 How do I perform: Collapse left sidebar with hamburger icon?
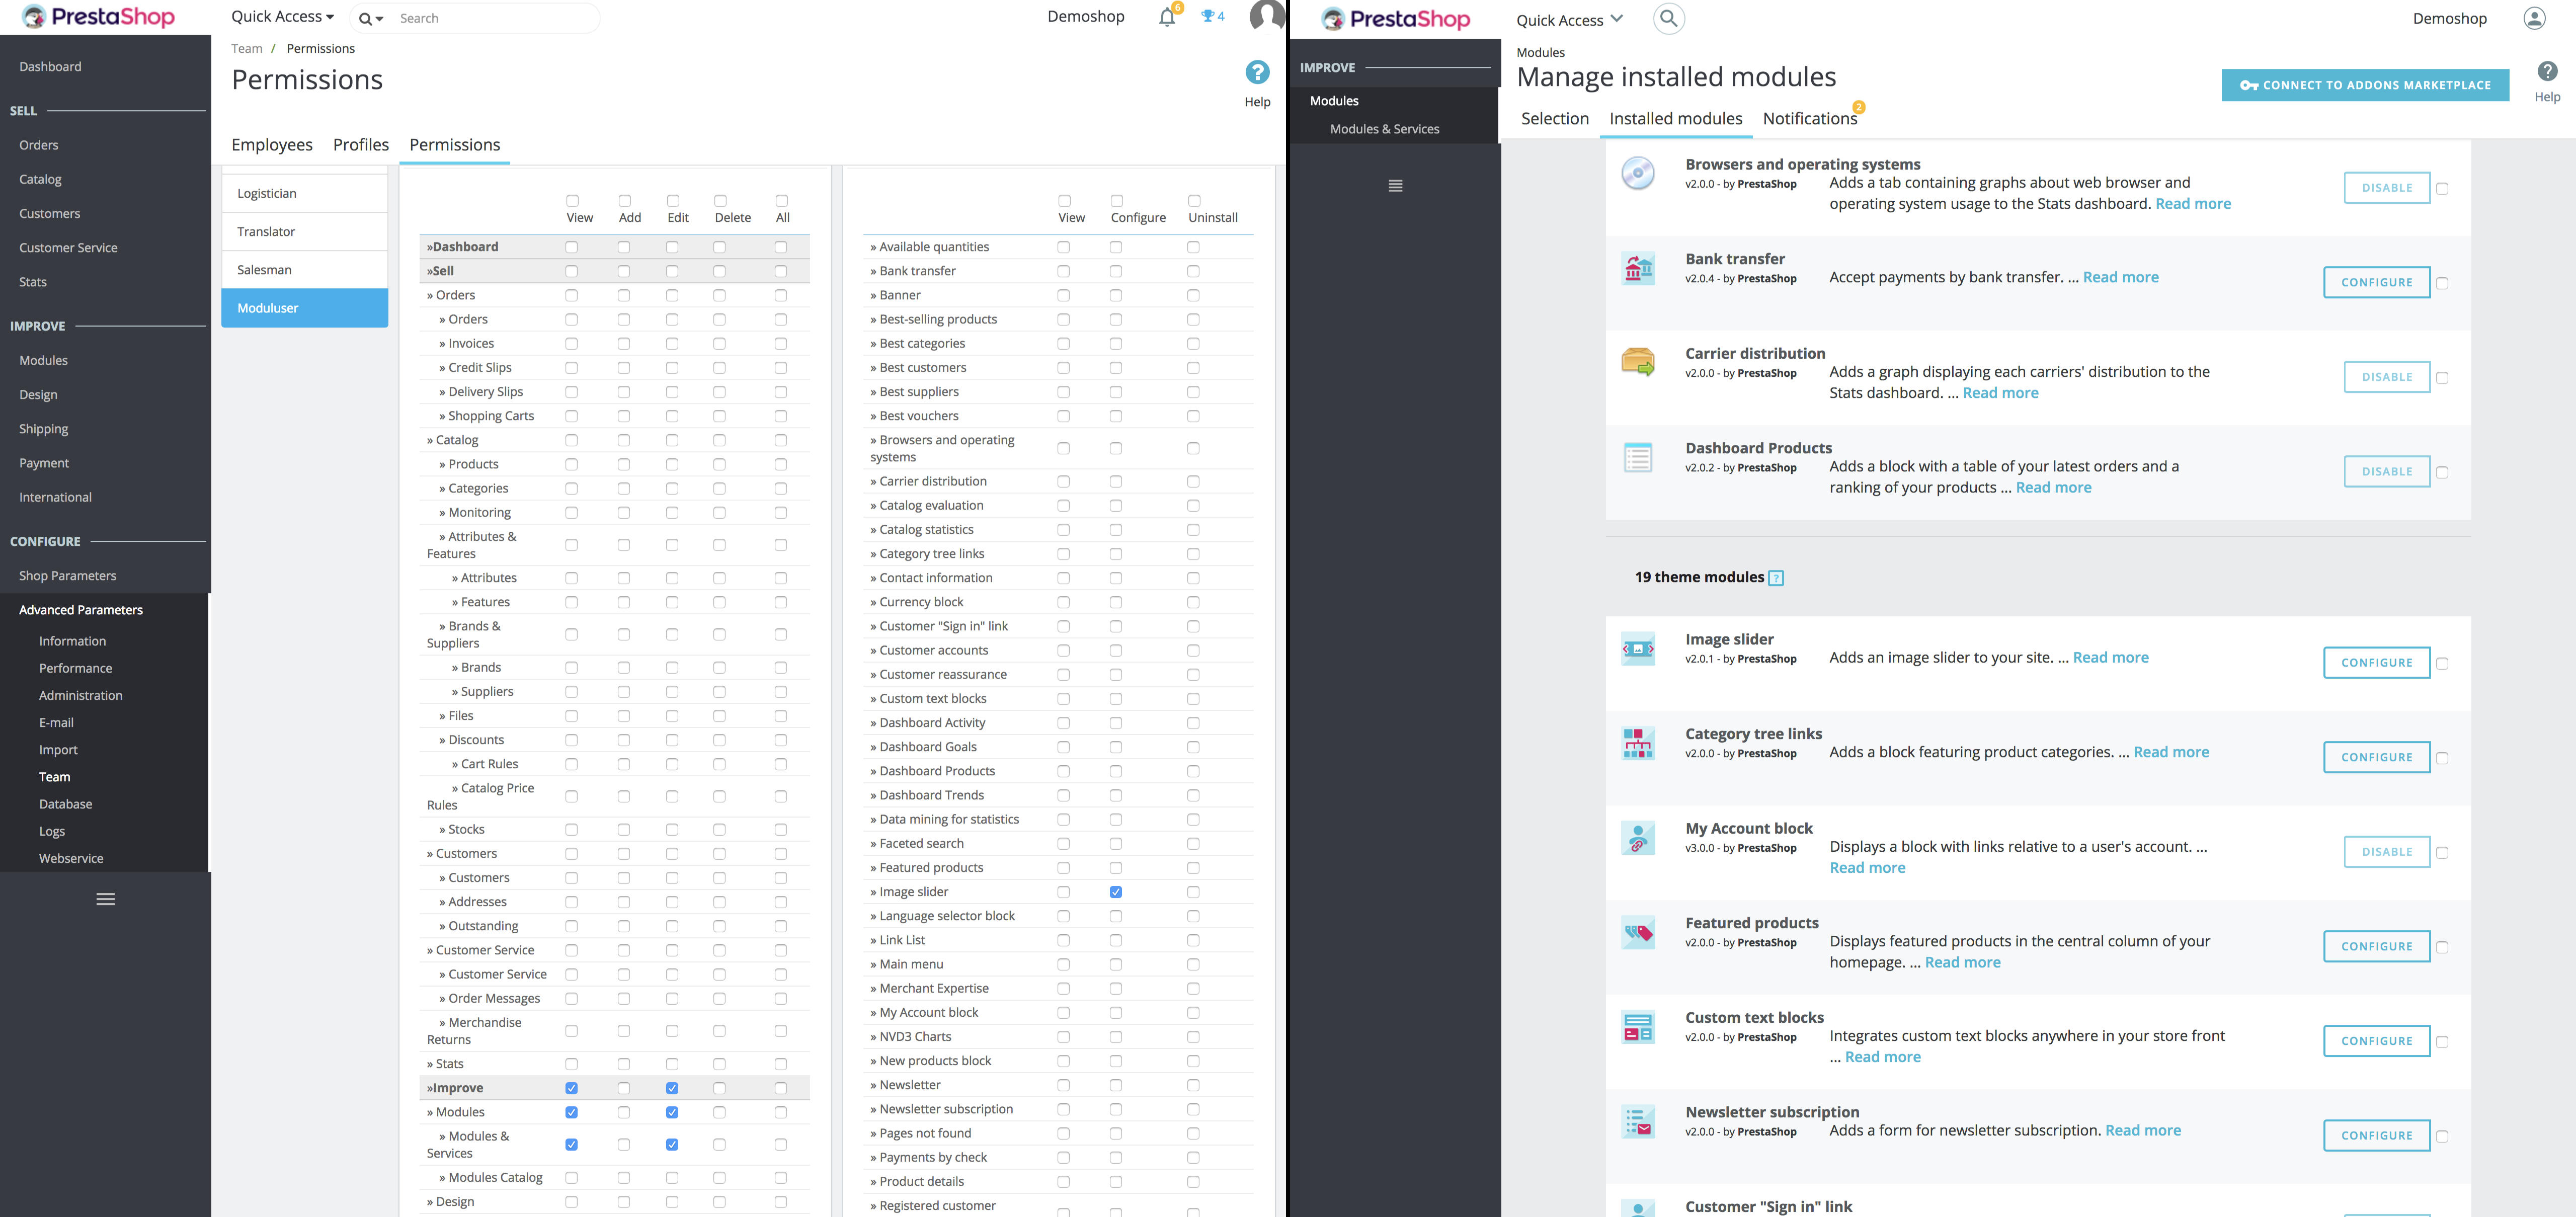click(x=105, y=899)
